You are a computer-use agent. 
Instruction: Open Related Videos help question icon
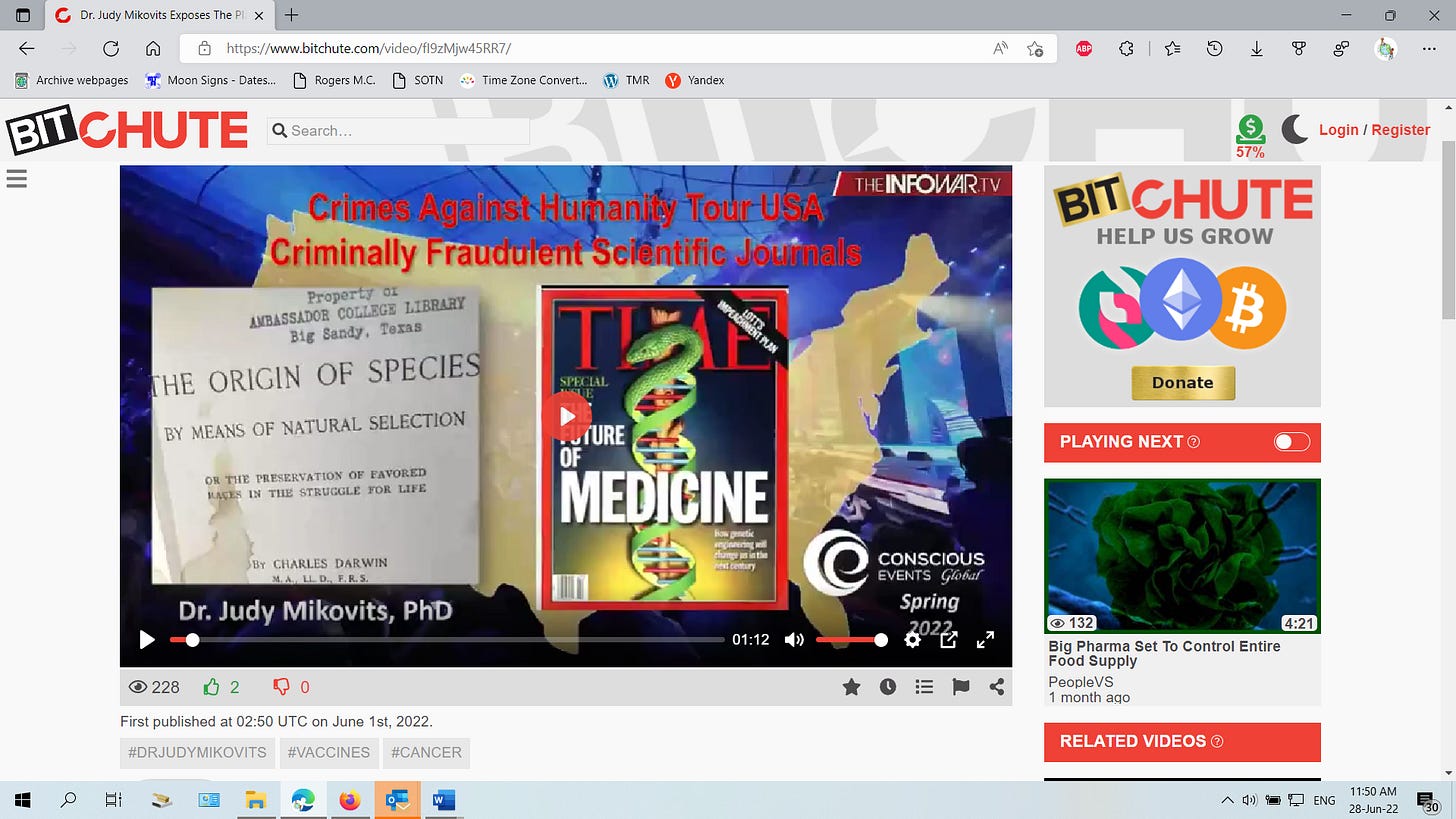1217,742
